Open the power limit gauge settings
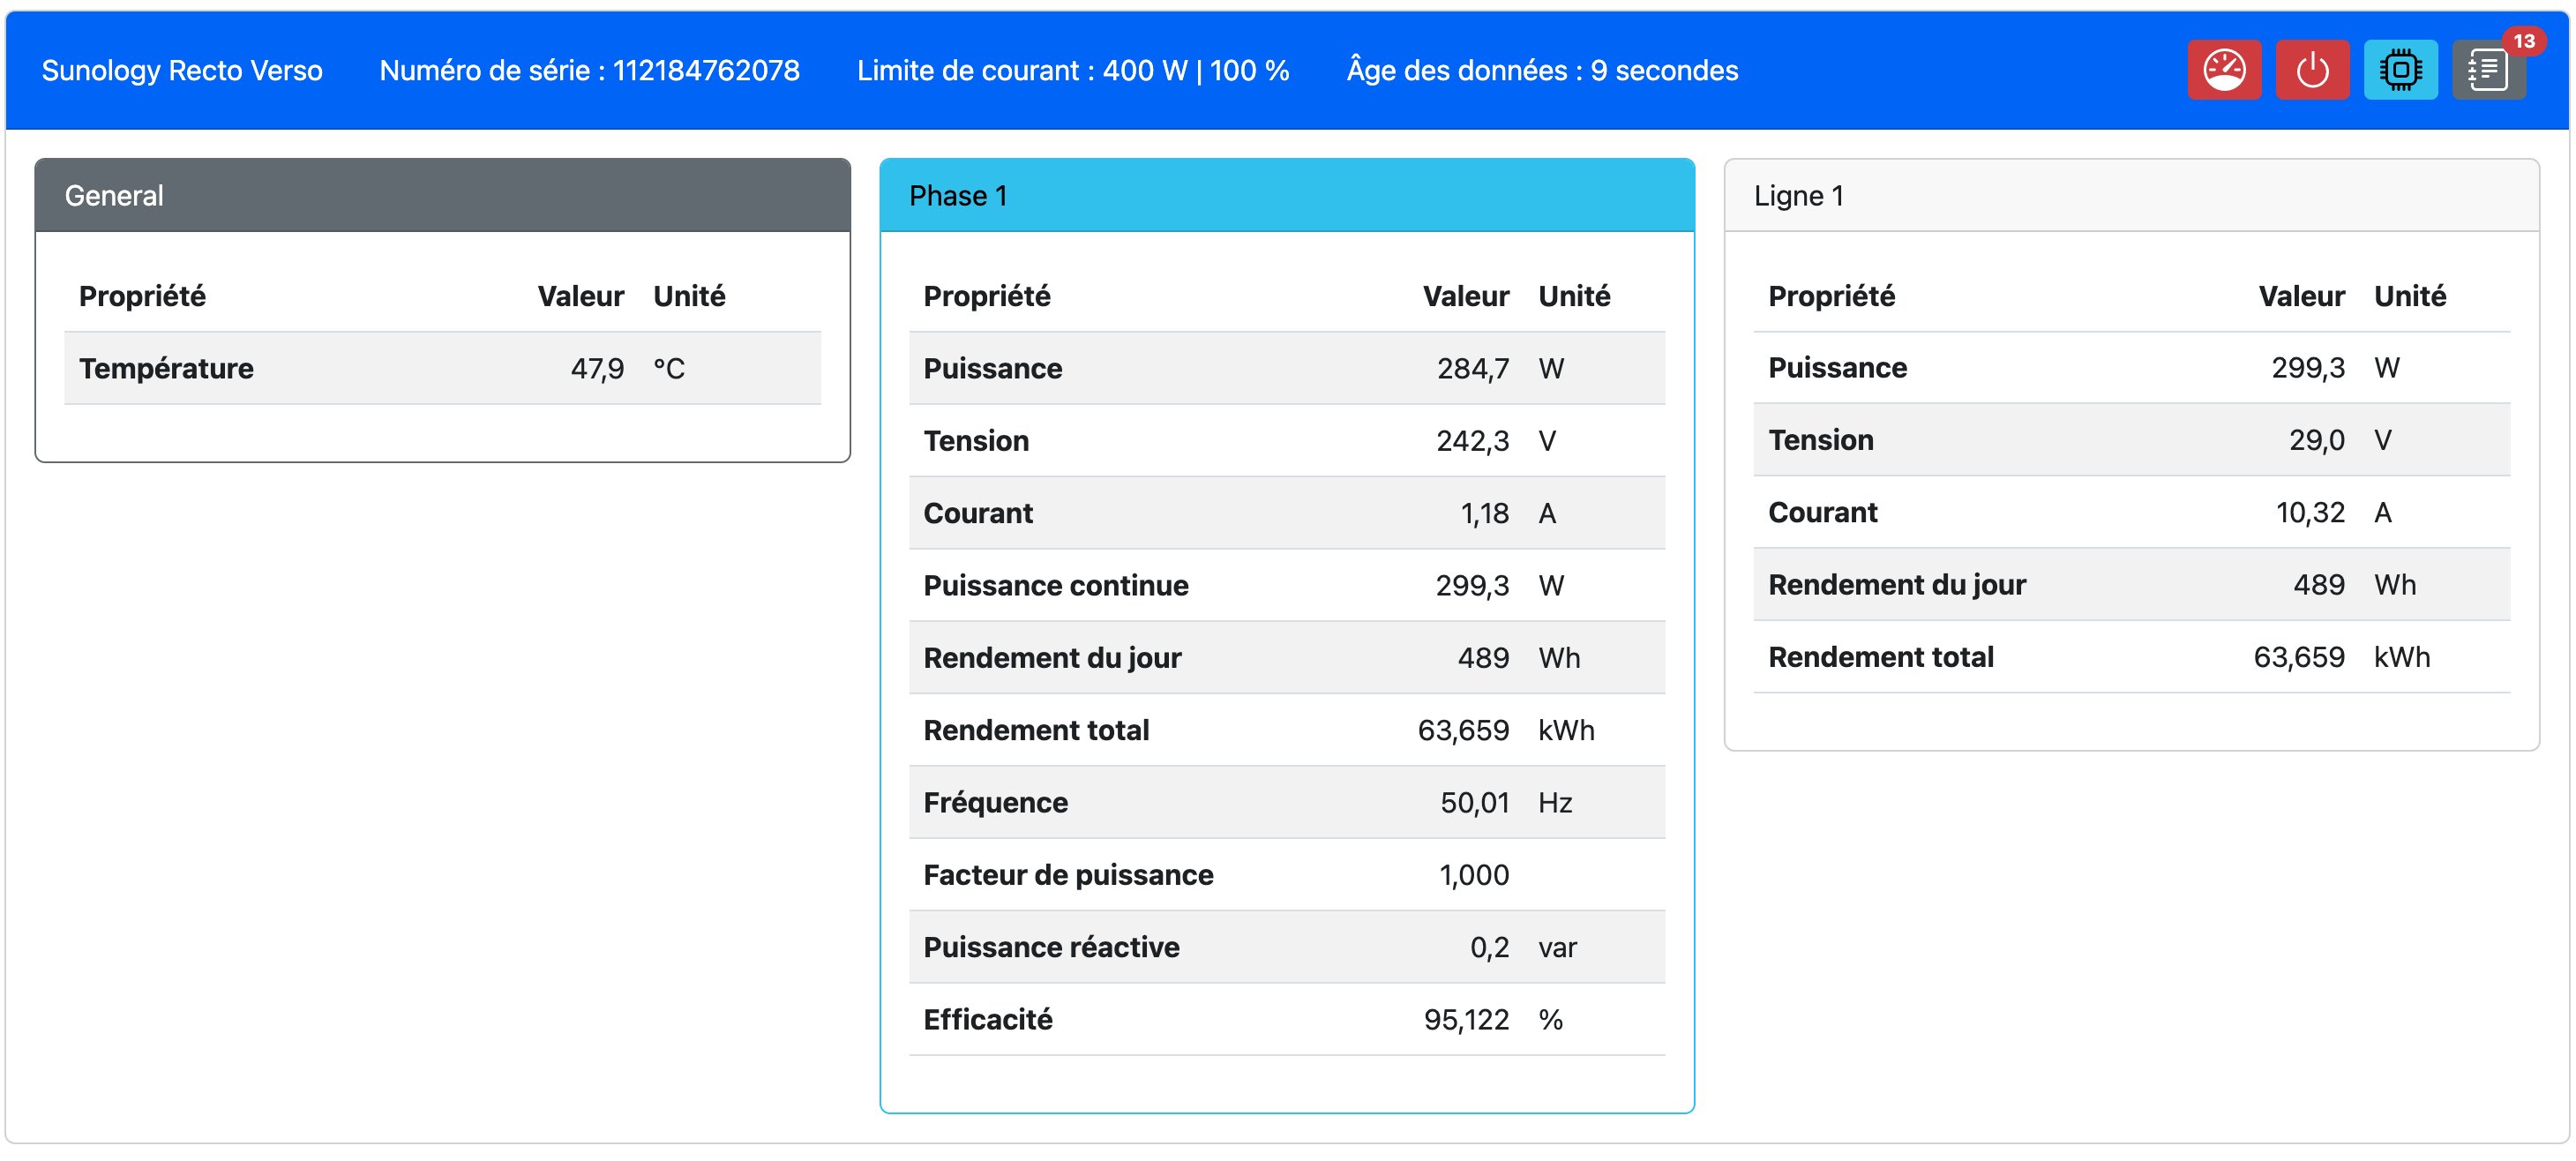The height and width of the screenshot is (1161, 2576). 2223,70
